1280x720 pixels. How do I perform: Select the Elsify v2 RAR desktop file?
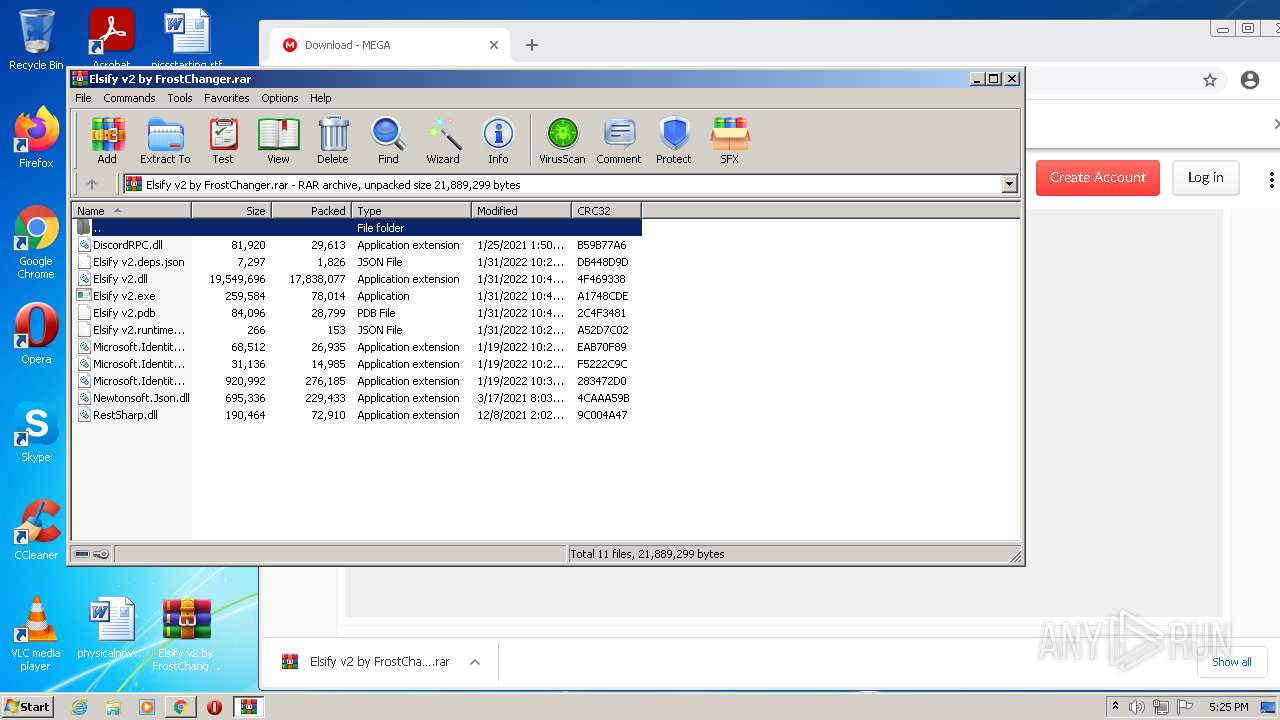[x=187, y=634]
